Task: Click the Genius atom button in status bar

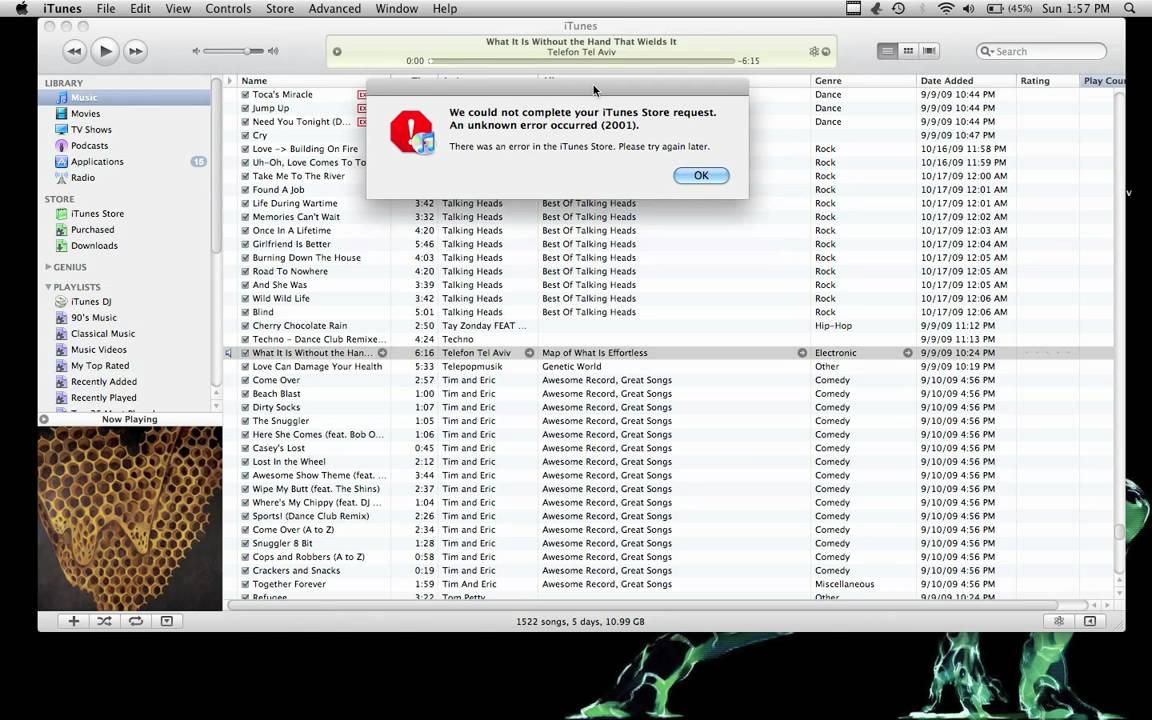Action: pos(1059,622)
